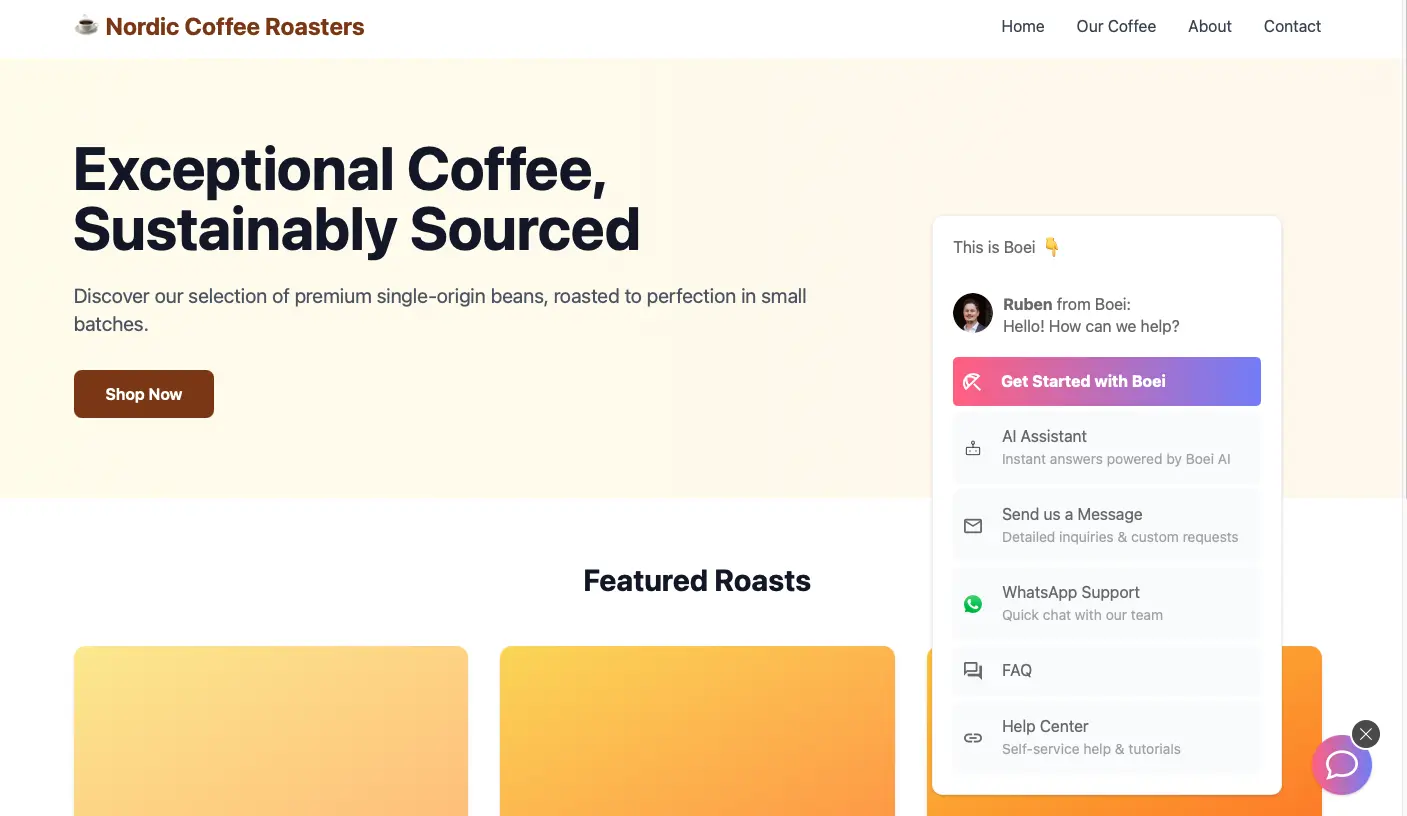Click the coffee cup logo icon
The image size is (1407, 816).
coord(86,26)
